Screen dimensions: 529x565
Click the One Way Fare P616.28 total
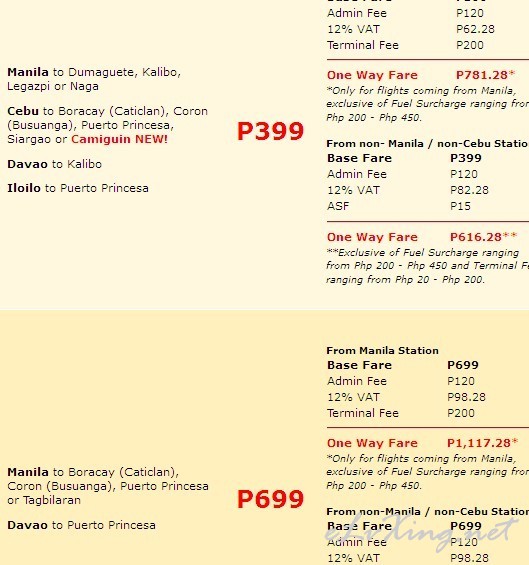422,237
